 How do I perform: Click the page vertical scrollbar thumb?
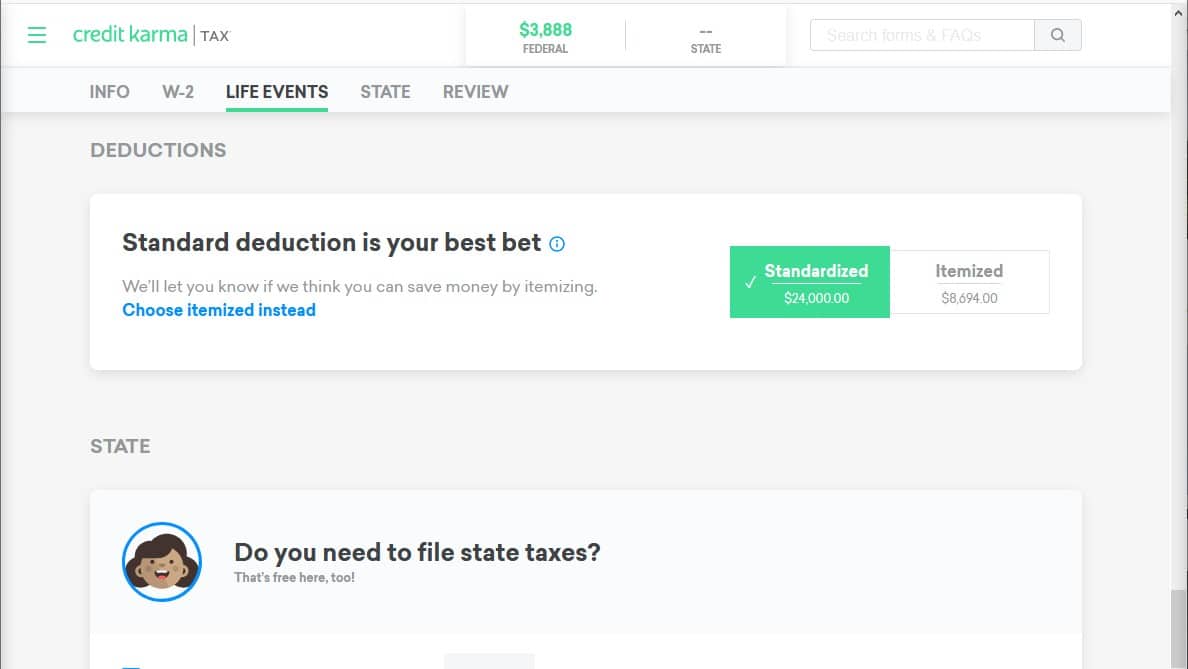[x=1179, y=629]
